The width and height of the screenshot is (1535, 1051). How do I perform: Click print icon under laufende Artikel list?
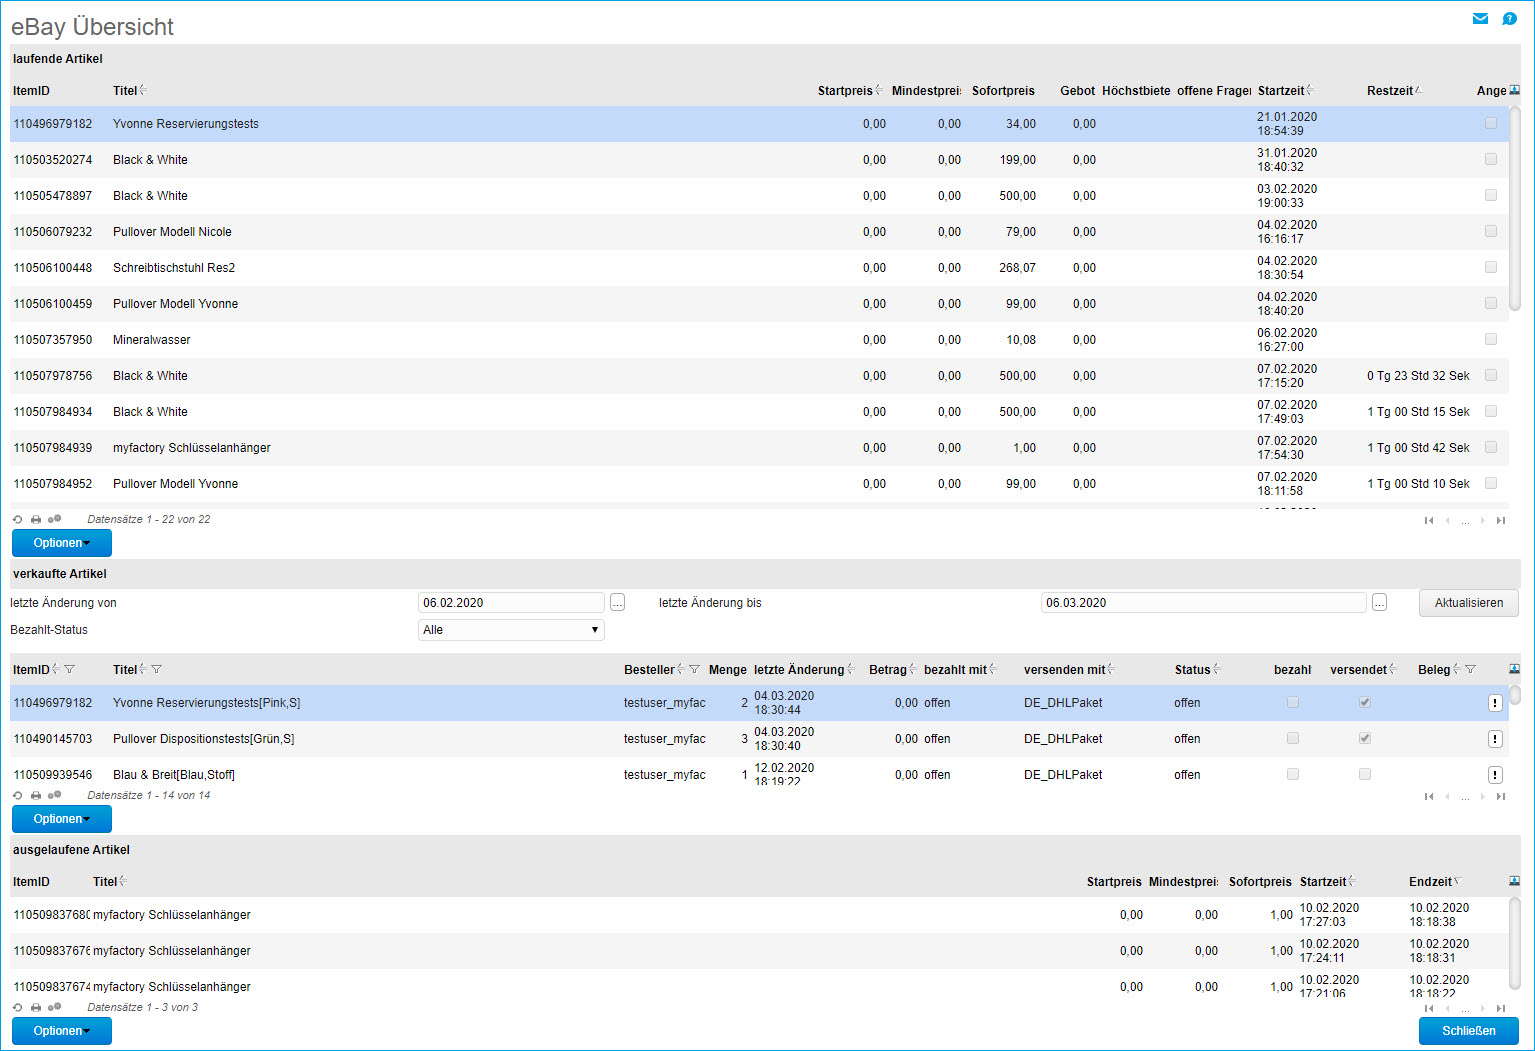[36, 520]
